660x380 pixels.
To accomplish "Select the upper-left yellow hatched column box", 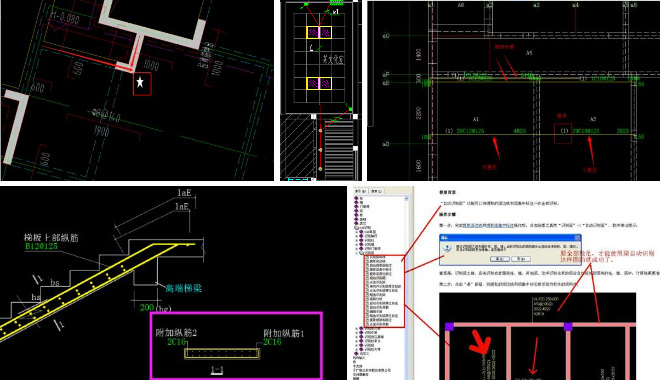I will [312, 32].
